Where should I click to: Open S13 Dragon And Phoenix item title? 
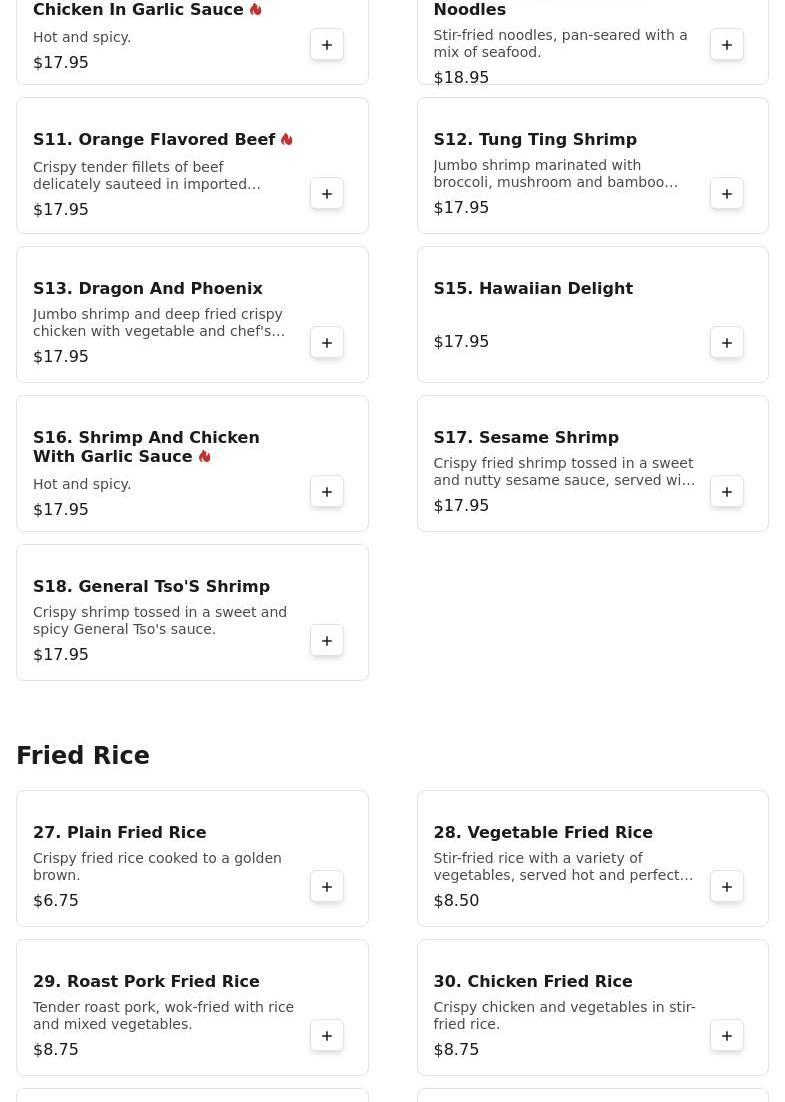(148, 288)
